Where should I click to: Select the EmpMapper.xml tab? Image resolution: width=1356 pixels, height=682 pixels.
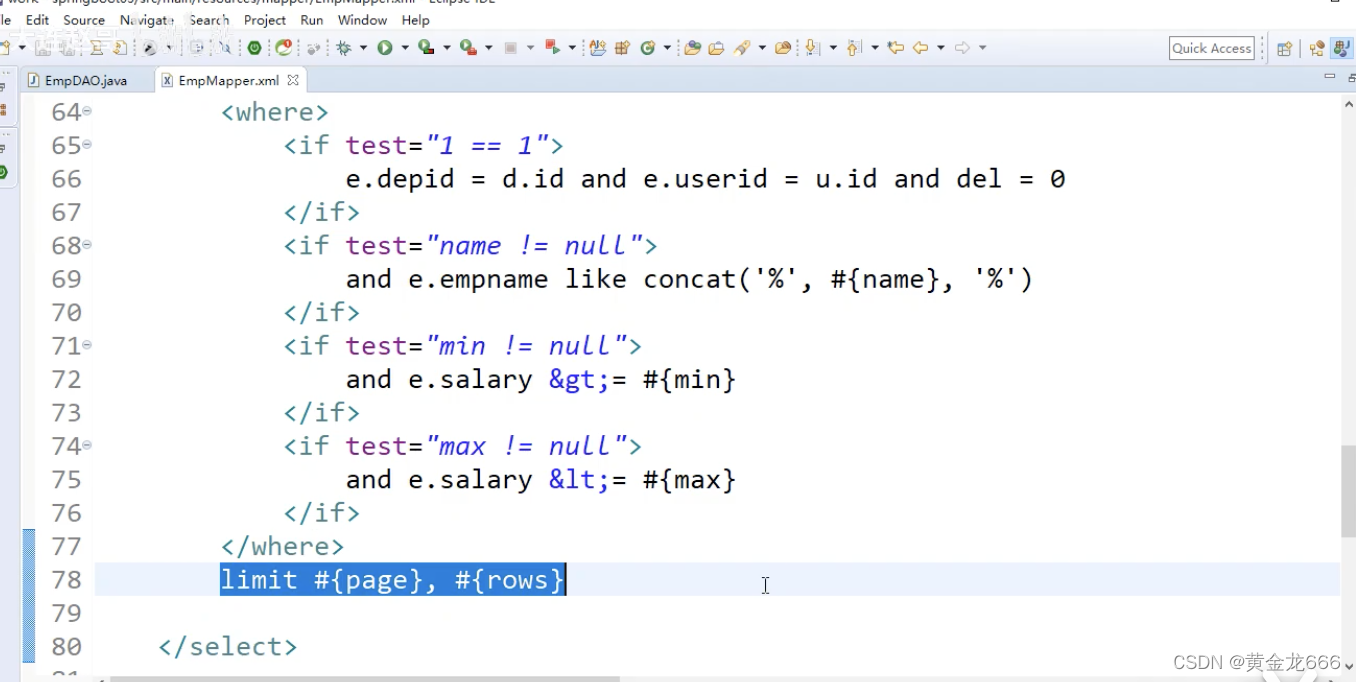click(228, 80)
